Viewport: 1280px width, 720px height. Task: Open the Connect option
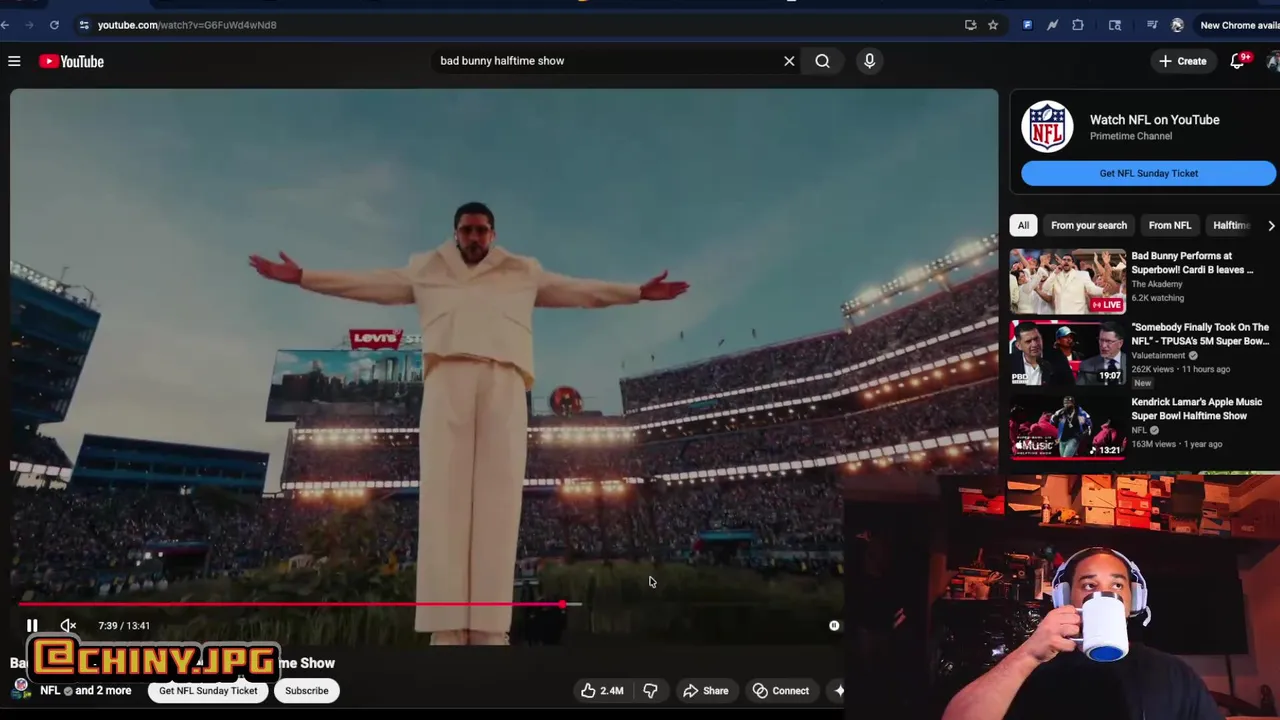click(x=780, y=690)
